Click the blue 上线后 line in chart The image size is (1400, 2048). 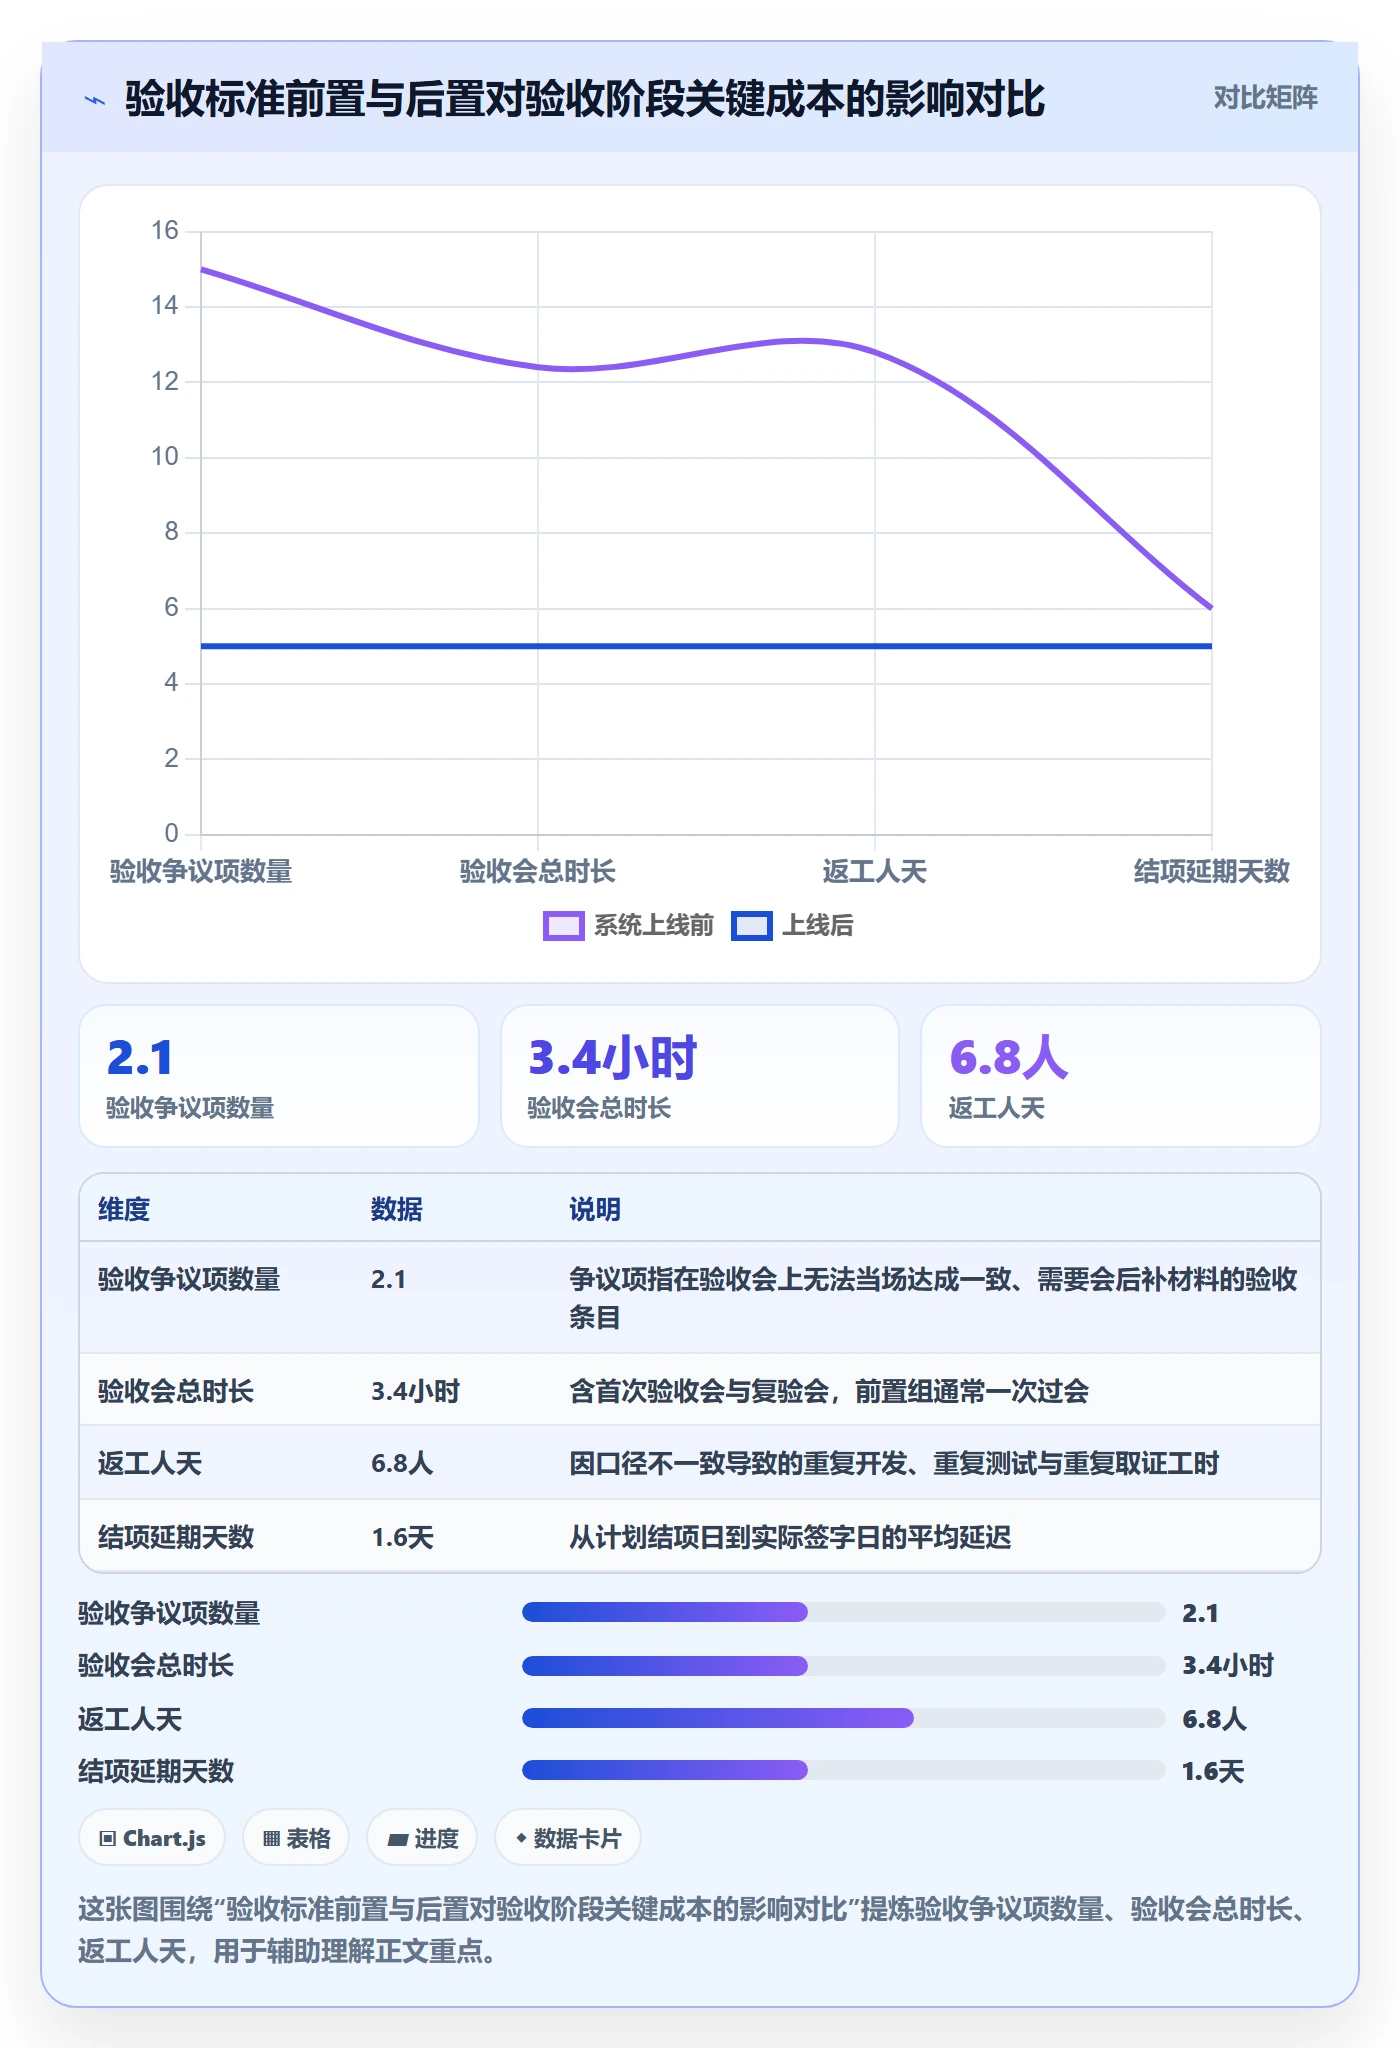(x=706, y=646)
